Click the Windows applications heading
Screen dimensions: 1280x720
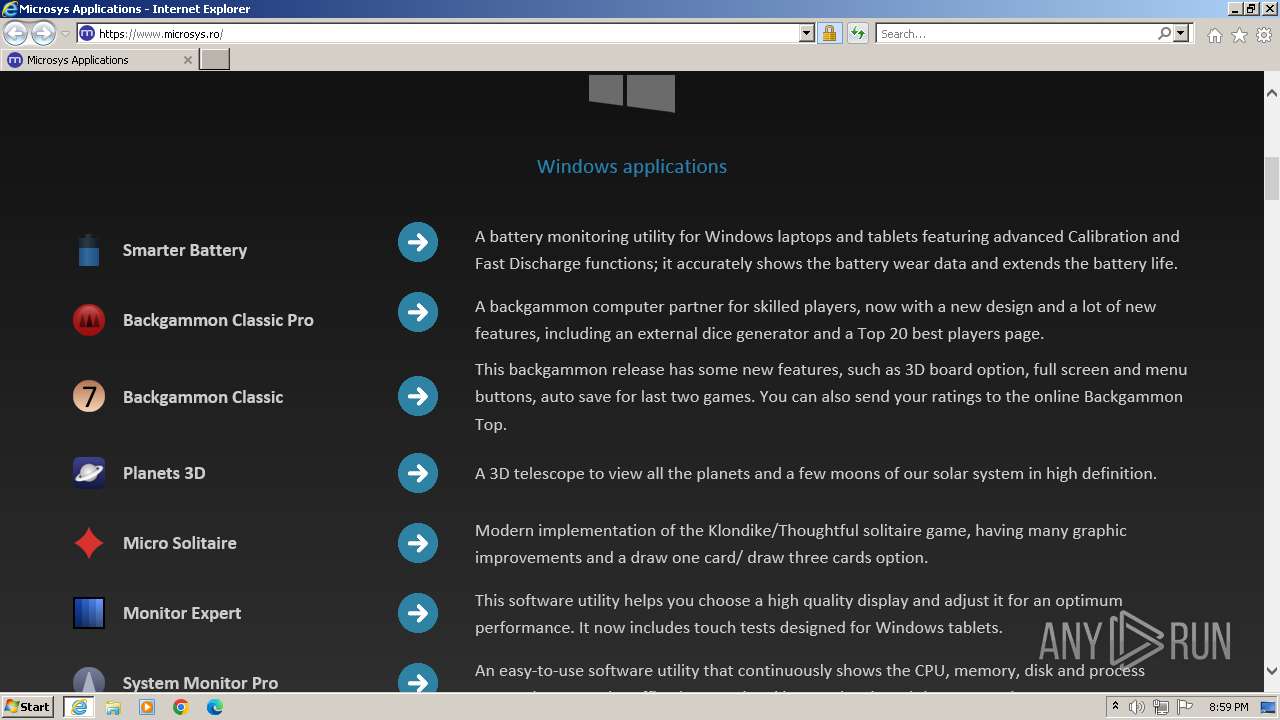632,166
